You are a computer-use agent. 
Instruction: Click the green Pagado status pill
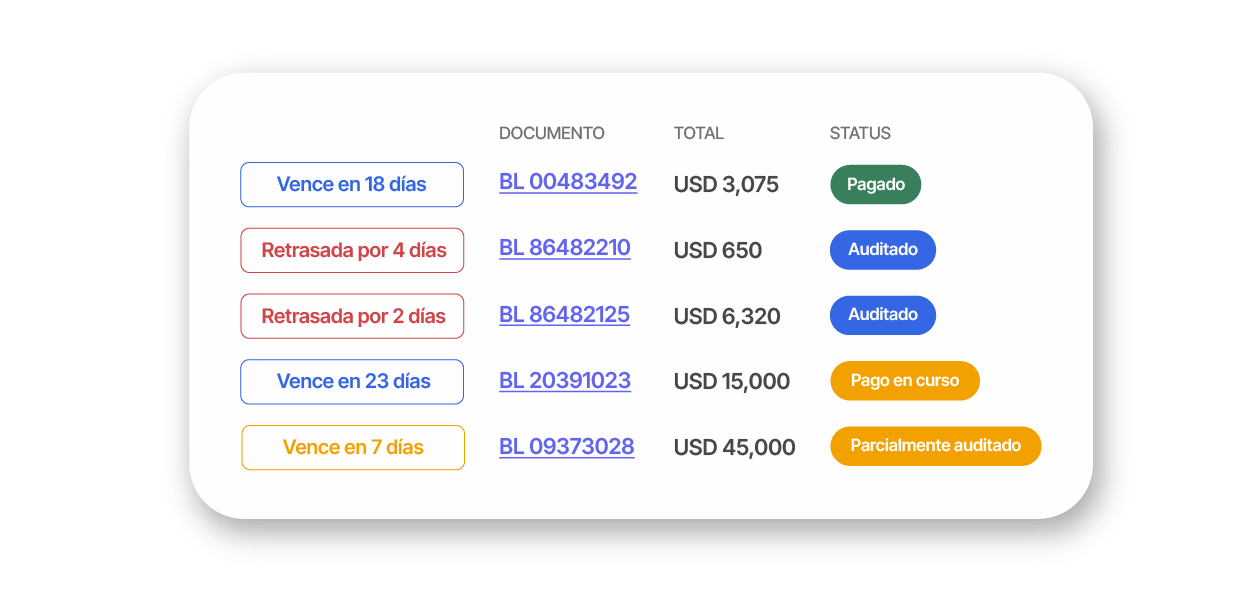(x=875, y=185)
